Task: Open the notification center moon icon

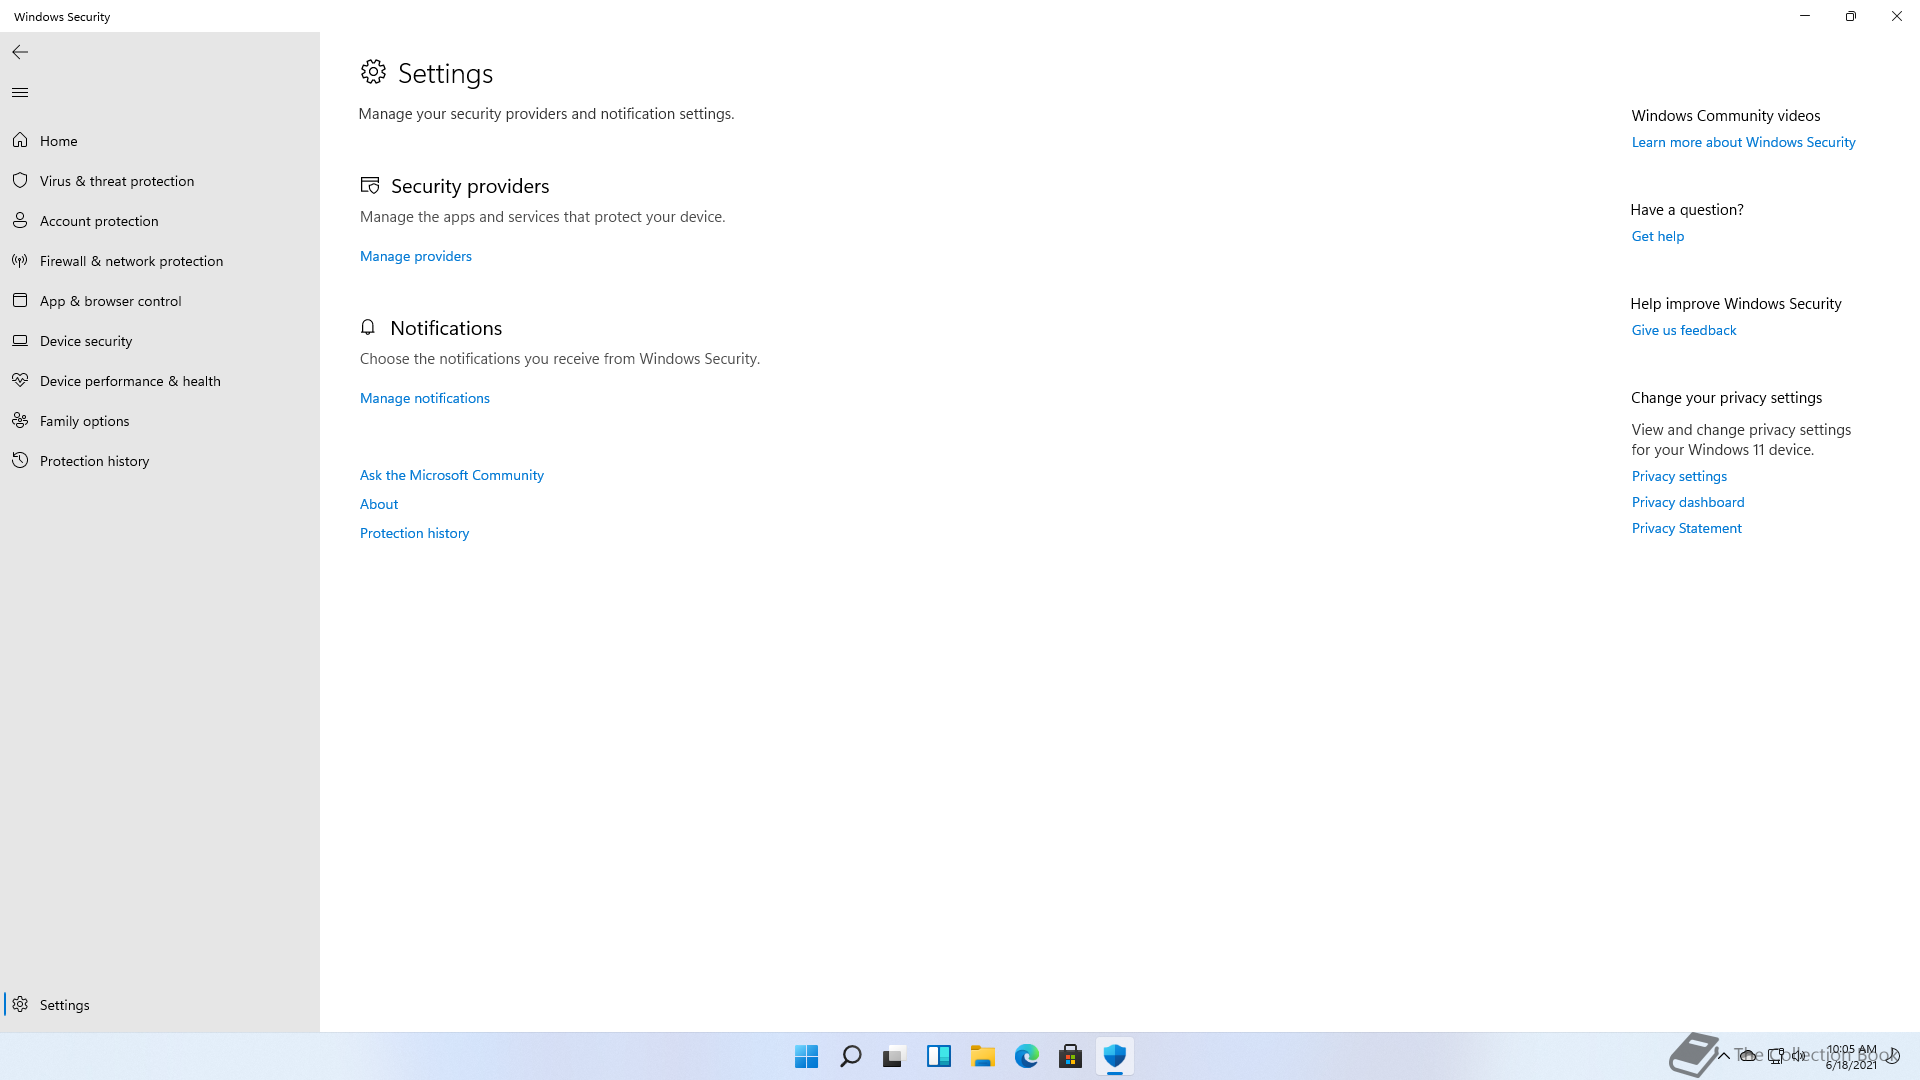Action: (1892, 1056)
